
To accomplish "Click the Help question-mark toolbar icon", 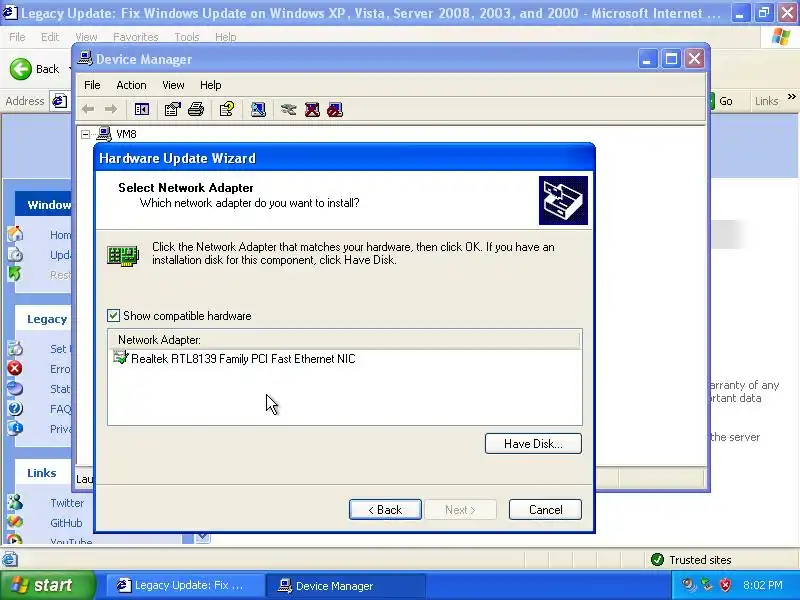I will click(x=227, y=109).
